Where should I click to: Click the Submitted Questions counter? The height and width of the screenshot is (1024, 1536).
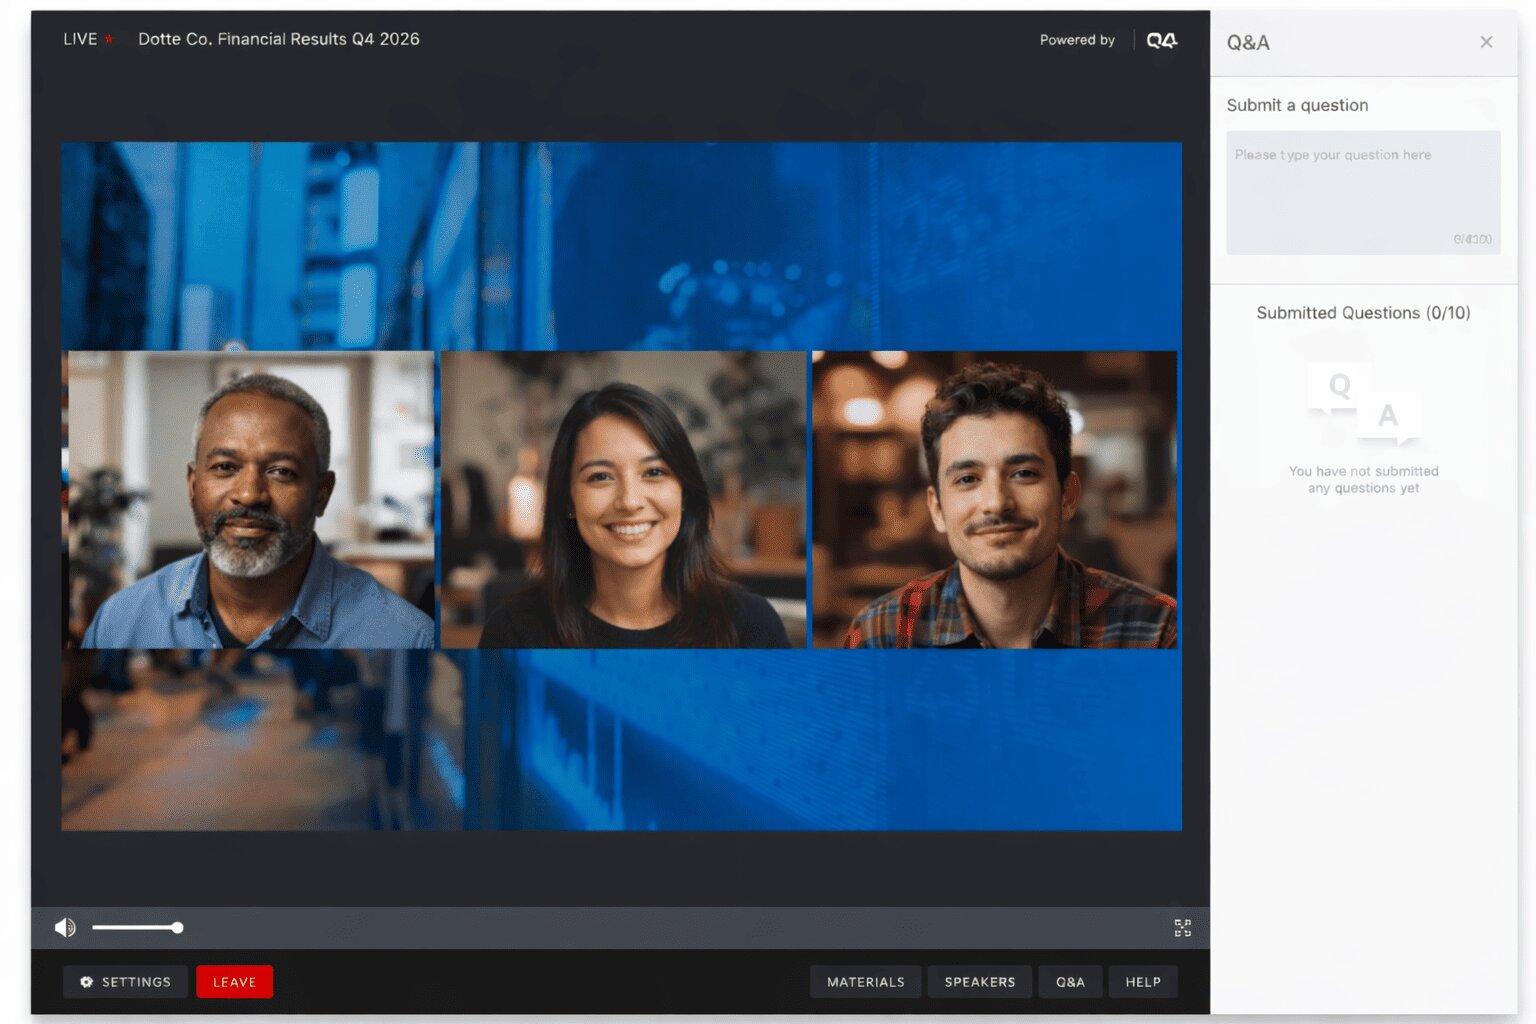(1362, 312)
